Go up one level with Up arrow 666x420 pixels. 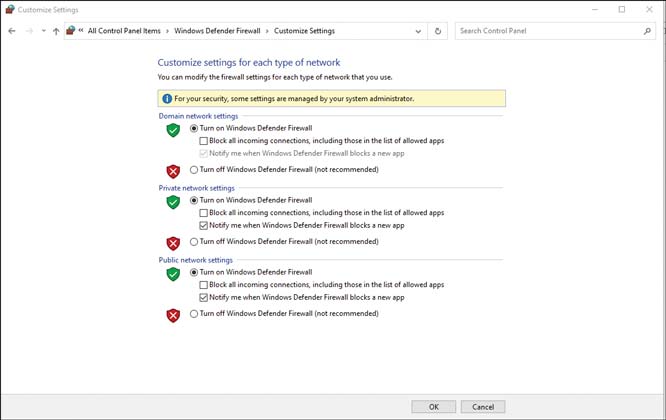coord(56,31)
